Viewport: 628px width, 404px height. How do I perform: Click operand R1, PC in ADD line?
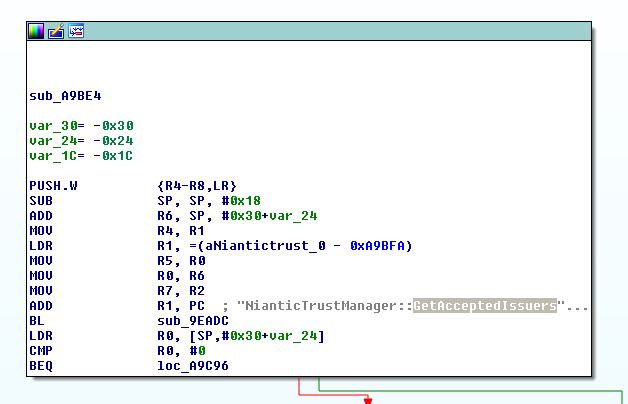pos(181,306)
